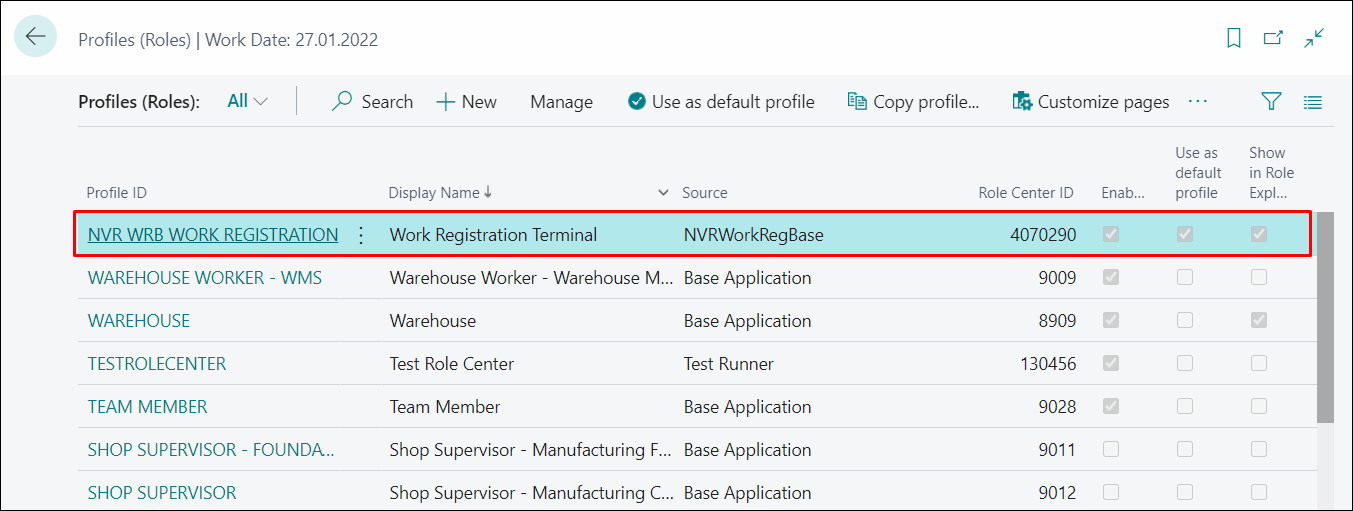Collapse the page with diagonal arrows icon

click(1314, 38)
